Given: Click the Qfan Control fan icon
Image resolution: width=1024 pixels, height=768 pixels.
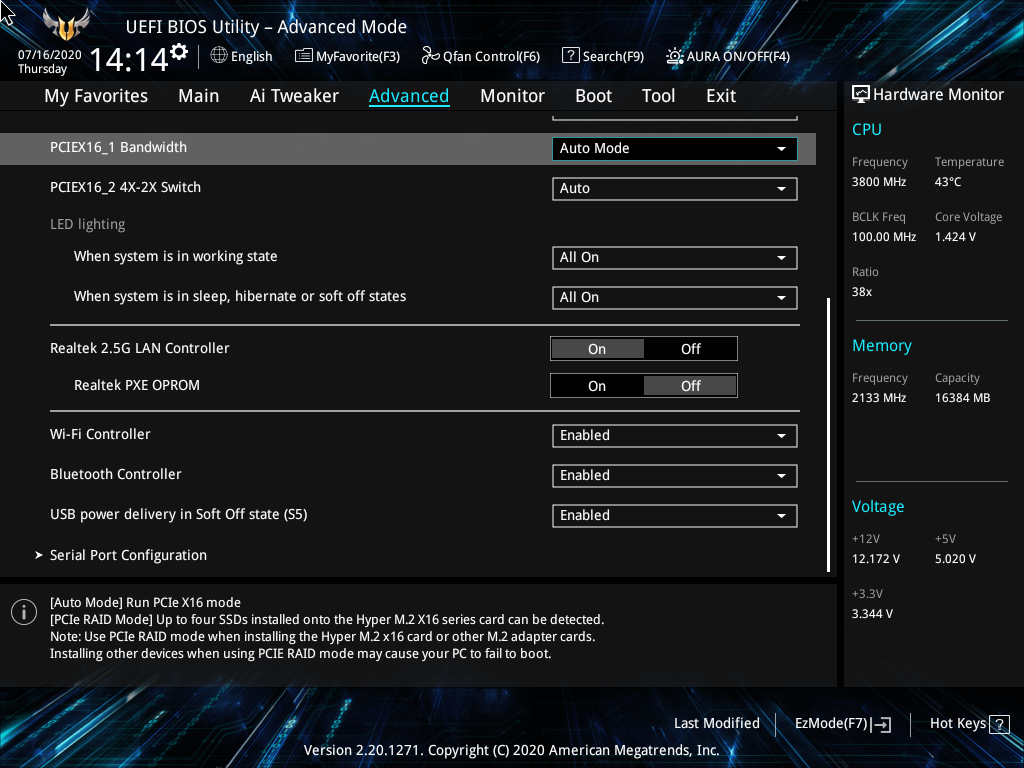Looking at the screenshot, I should click(x=430, y=56).
